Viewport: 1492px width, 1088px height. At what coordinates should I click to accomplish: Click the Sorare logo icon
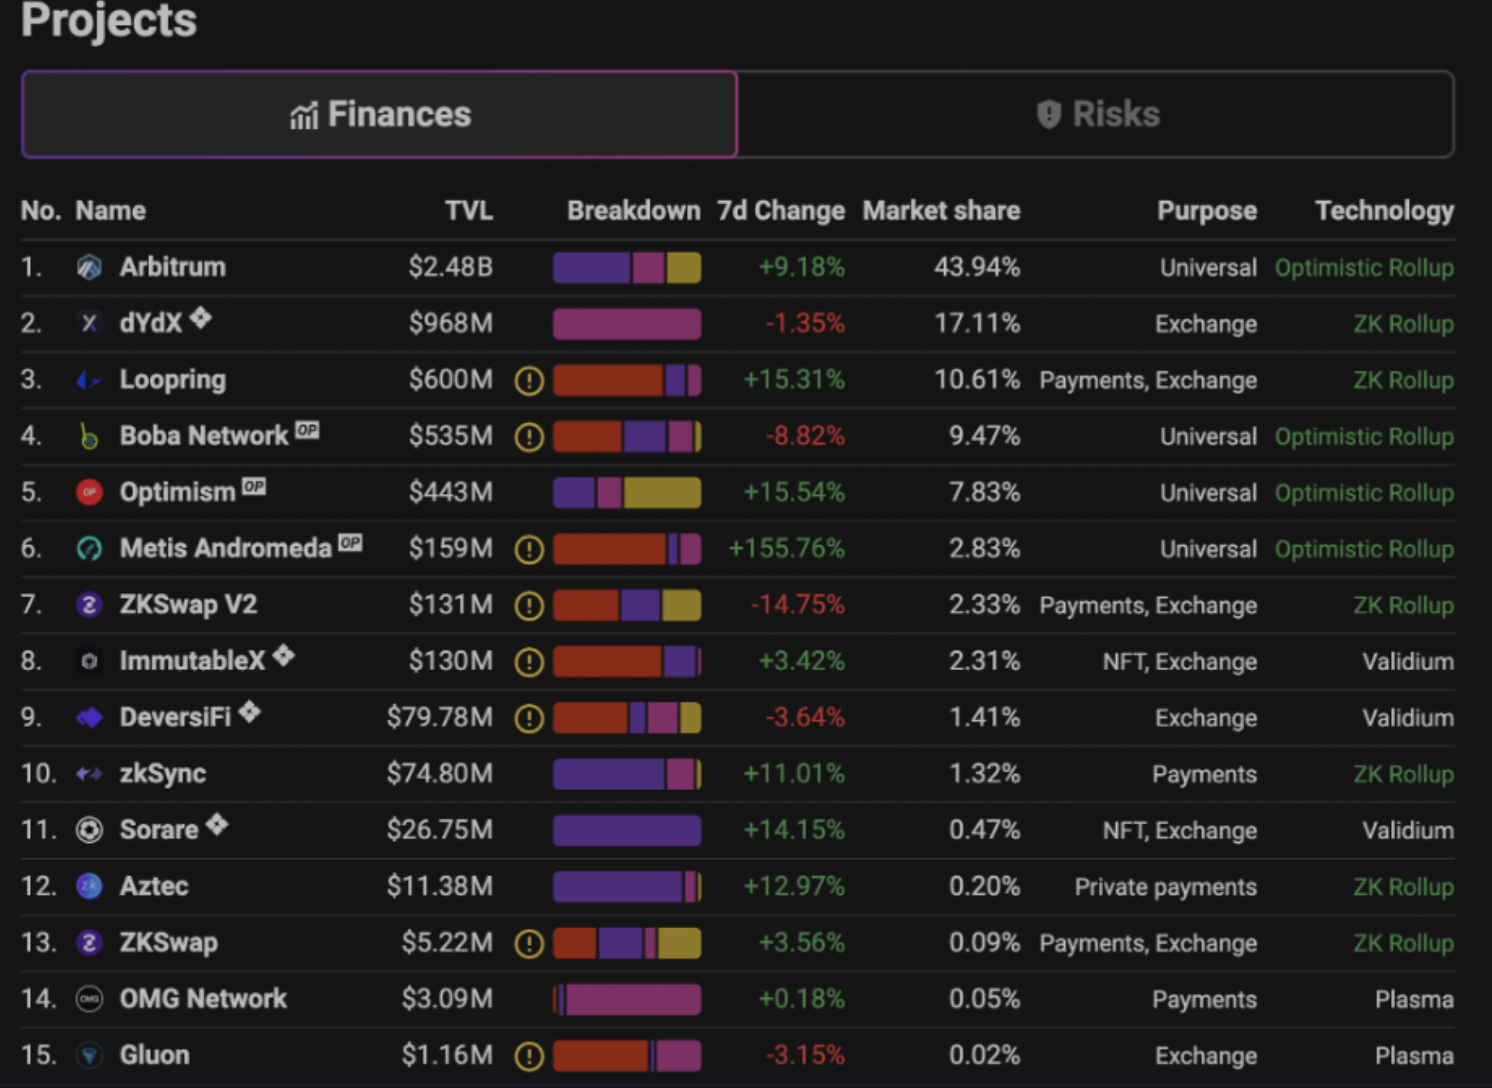coord(89,830)
